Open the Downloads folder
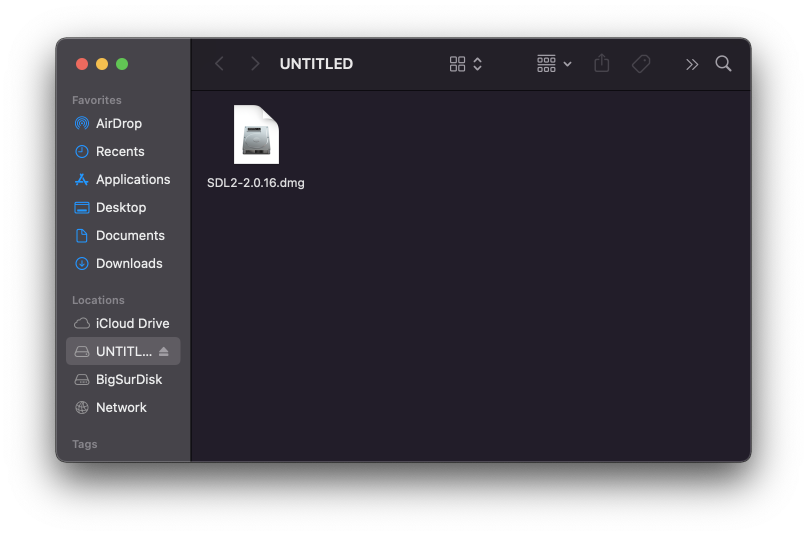807x536 pixels. pyautogui.click(x=83, y=264)
